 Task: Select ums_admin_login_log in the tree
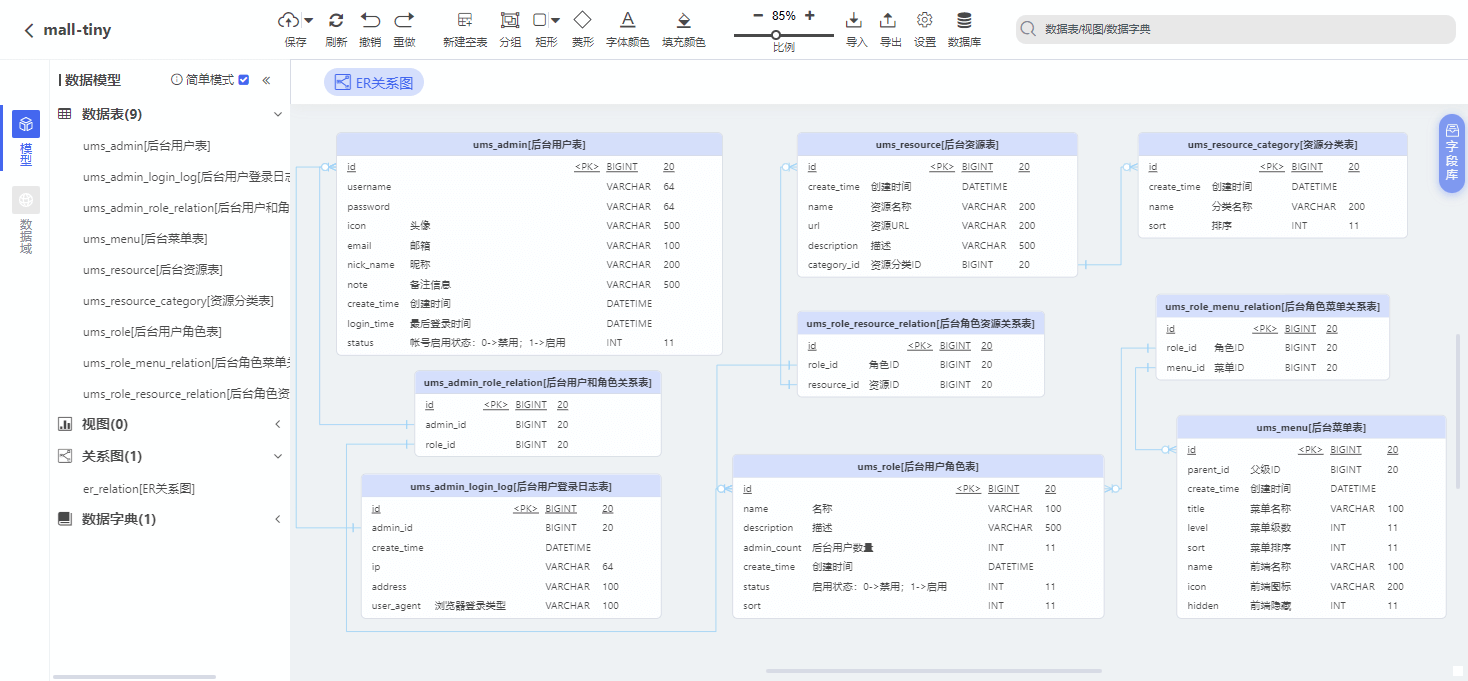pos(186,177)
